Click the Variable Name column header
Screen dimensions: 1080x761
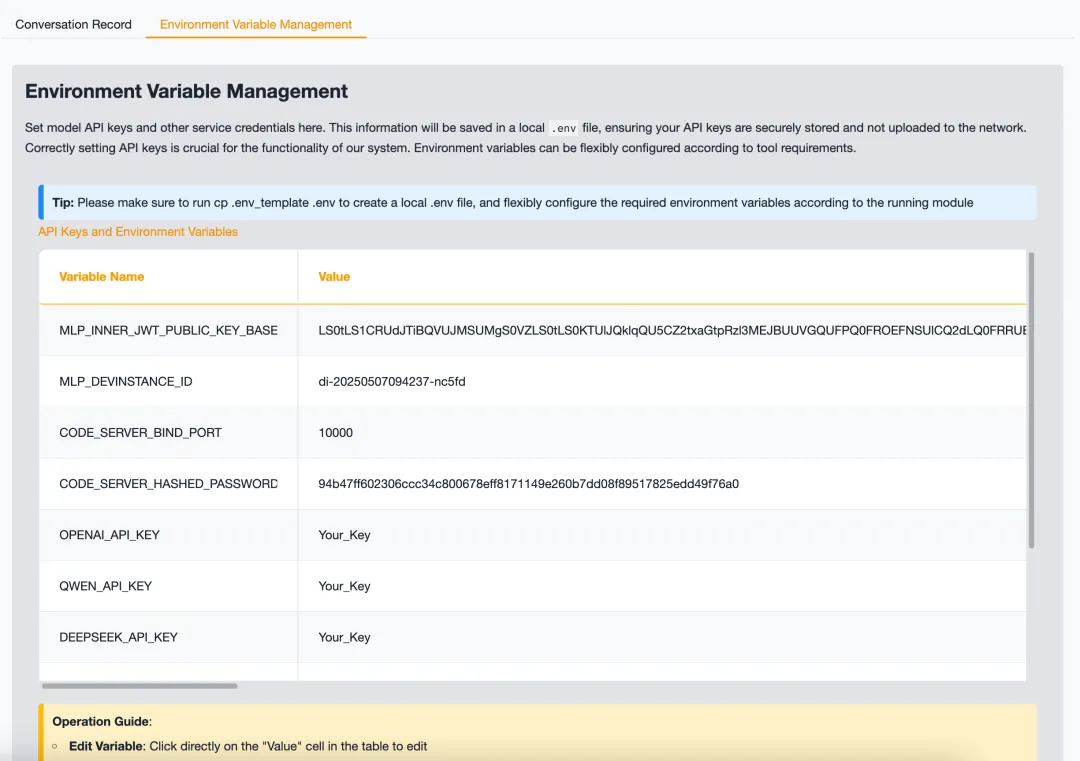(102, 277)
